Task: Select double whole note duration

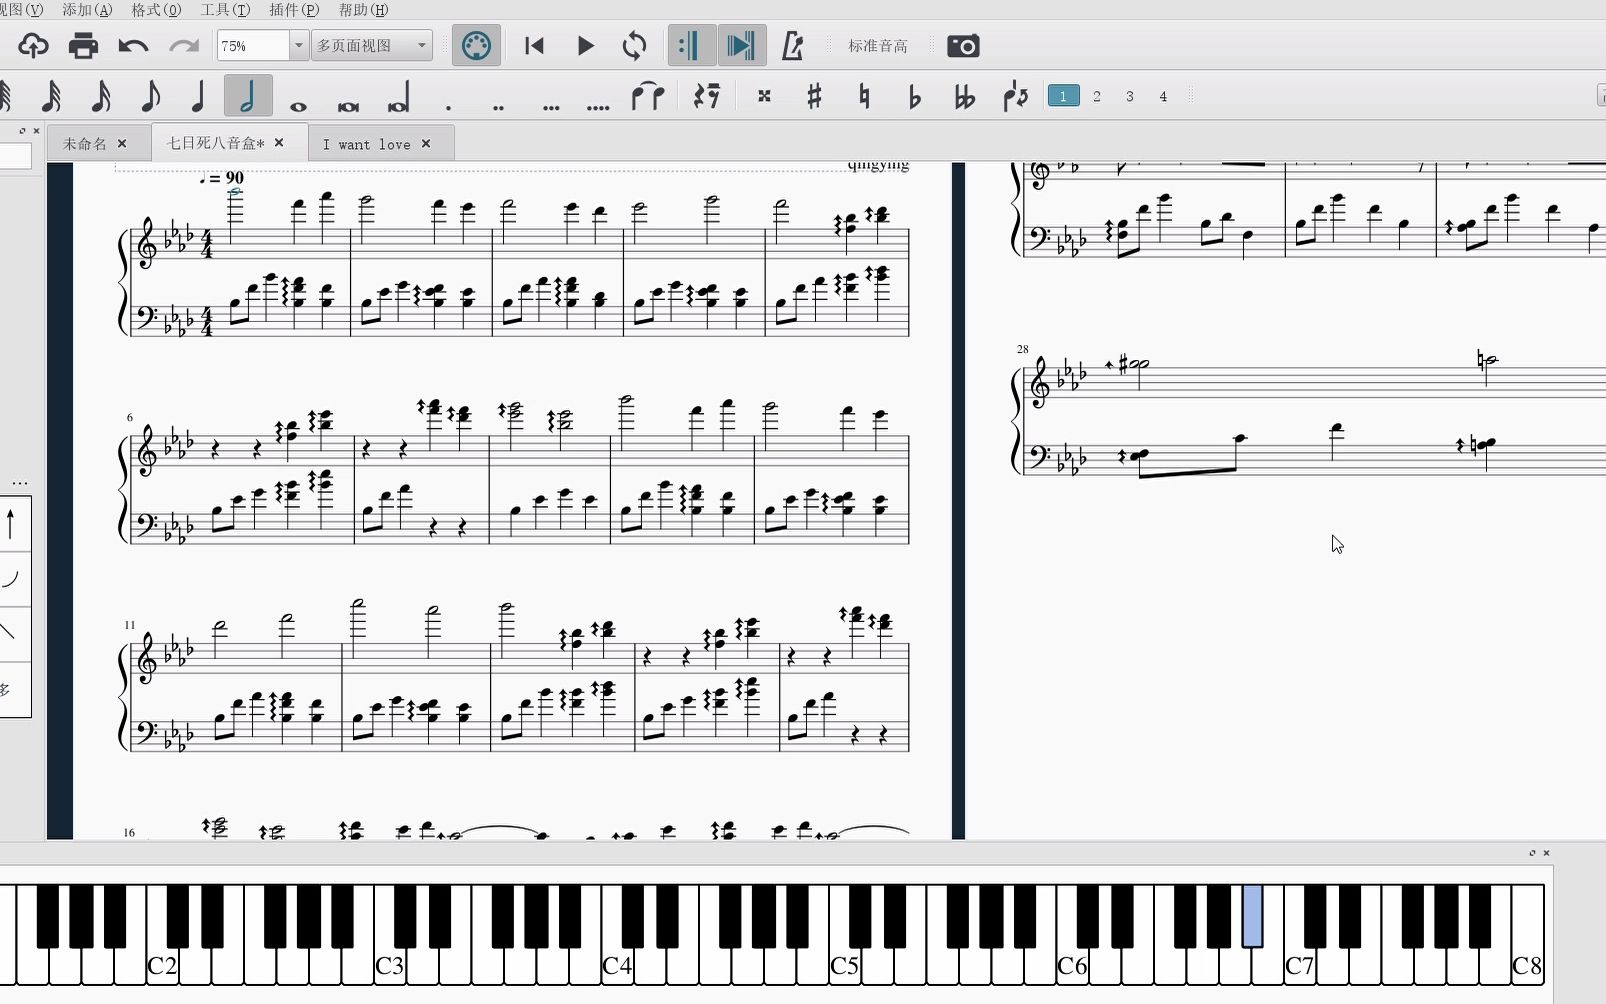Action: click(x=348, y=105)
